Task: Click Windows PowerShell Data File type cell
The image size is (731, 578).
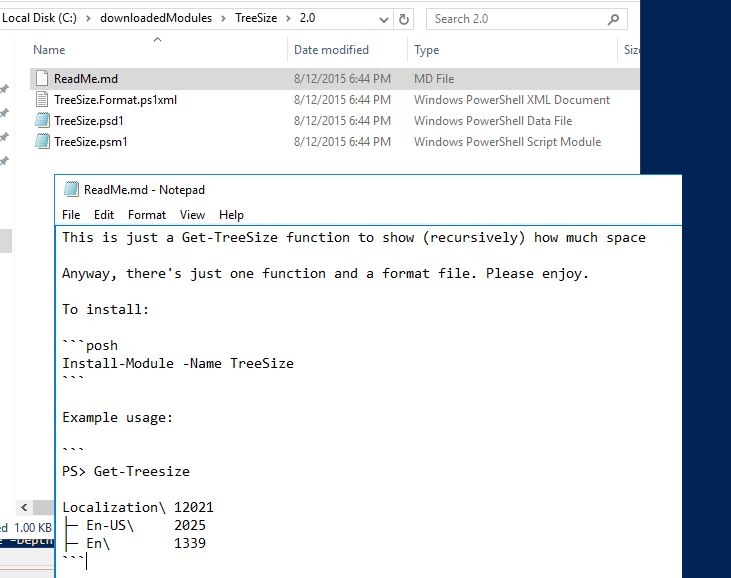Action: (493, 121)
